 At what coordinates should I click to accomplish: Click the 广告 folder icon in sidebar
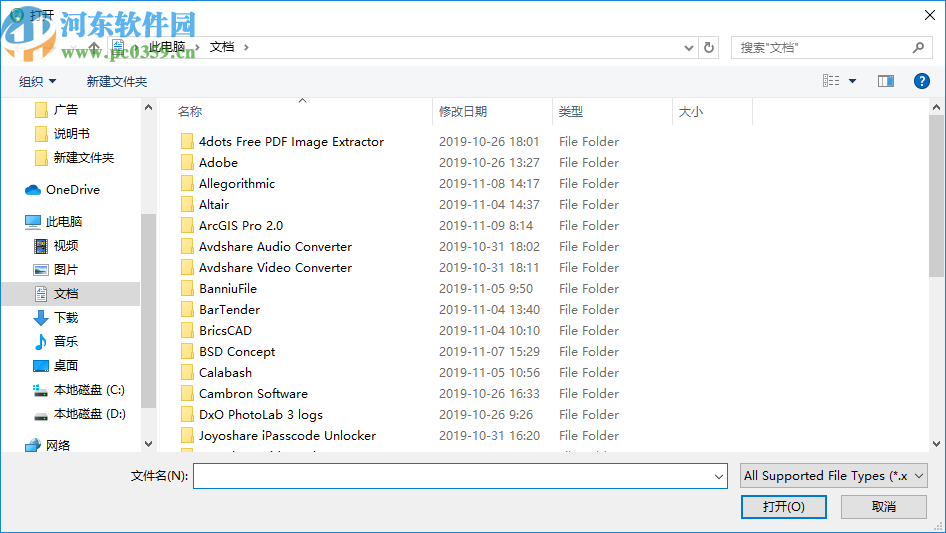pyautogui.click(x=41, y=110)
